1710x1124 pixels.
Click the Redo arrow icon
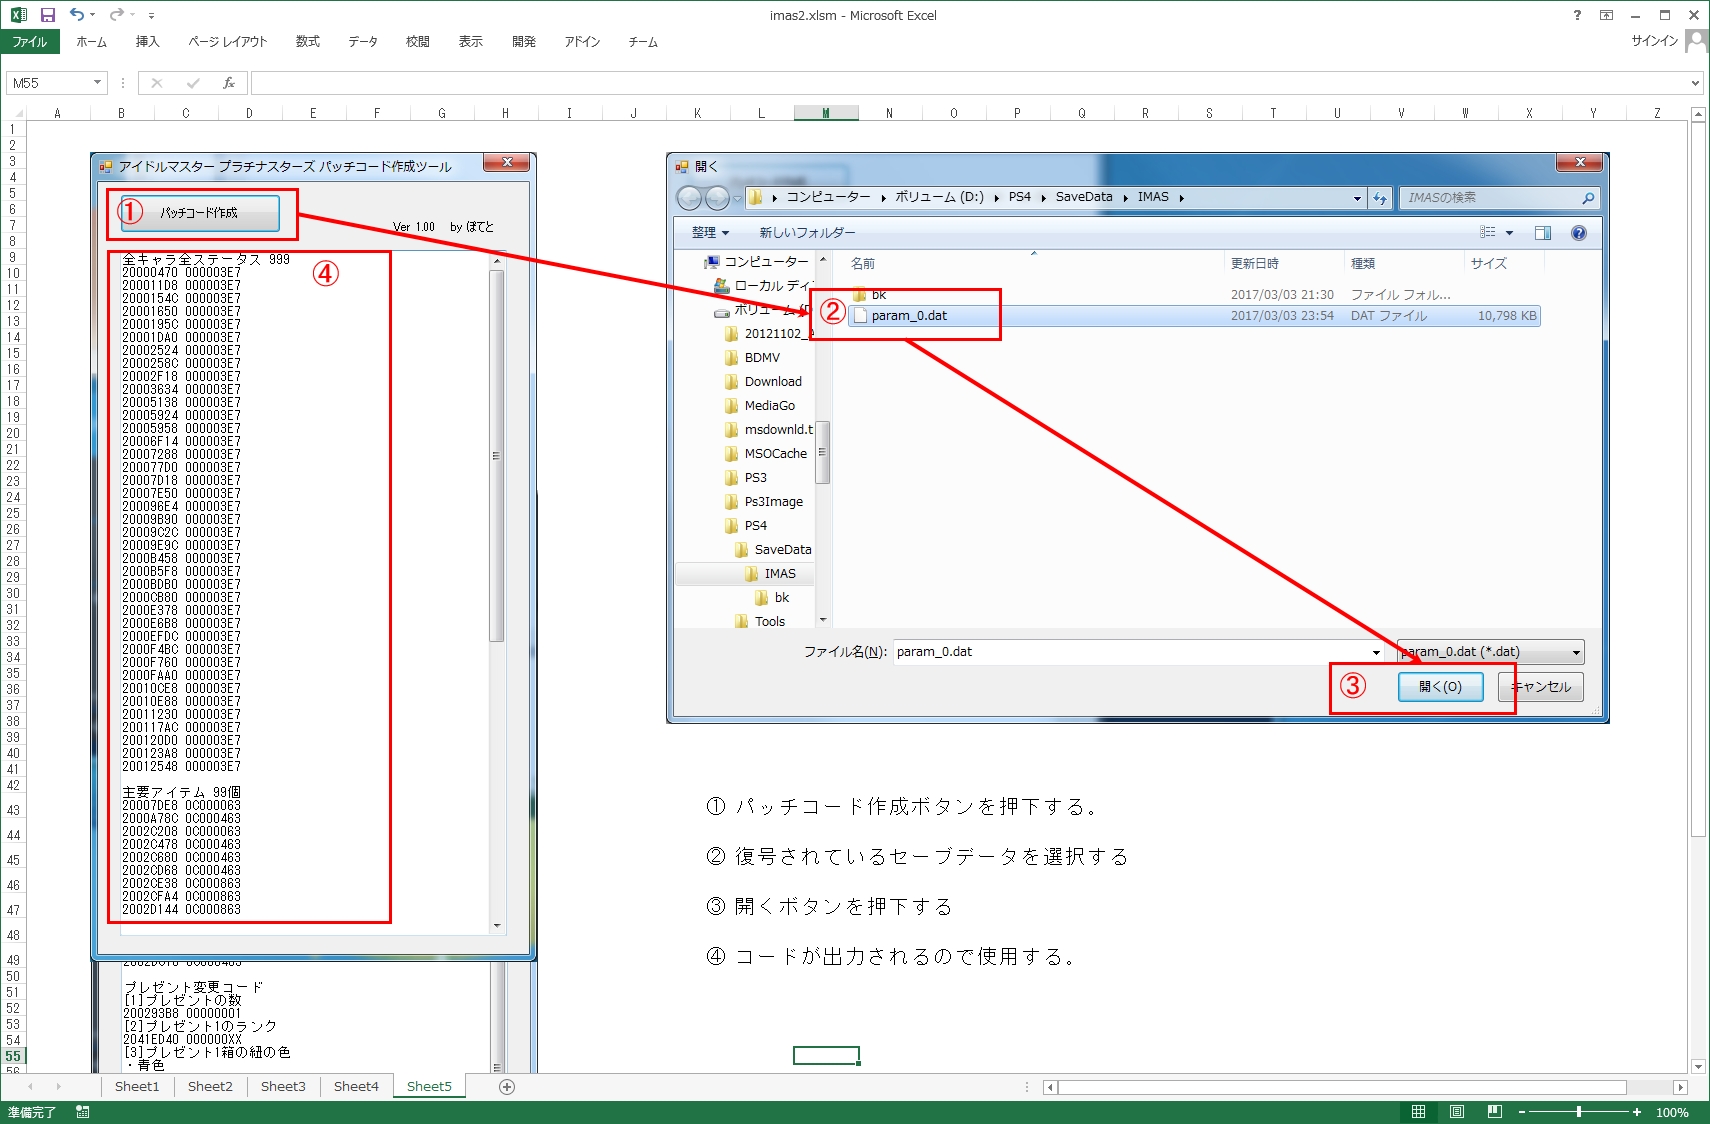pyautogui.click(x=116, y=15)
